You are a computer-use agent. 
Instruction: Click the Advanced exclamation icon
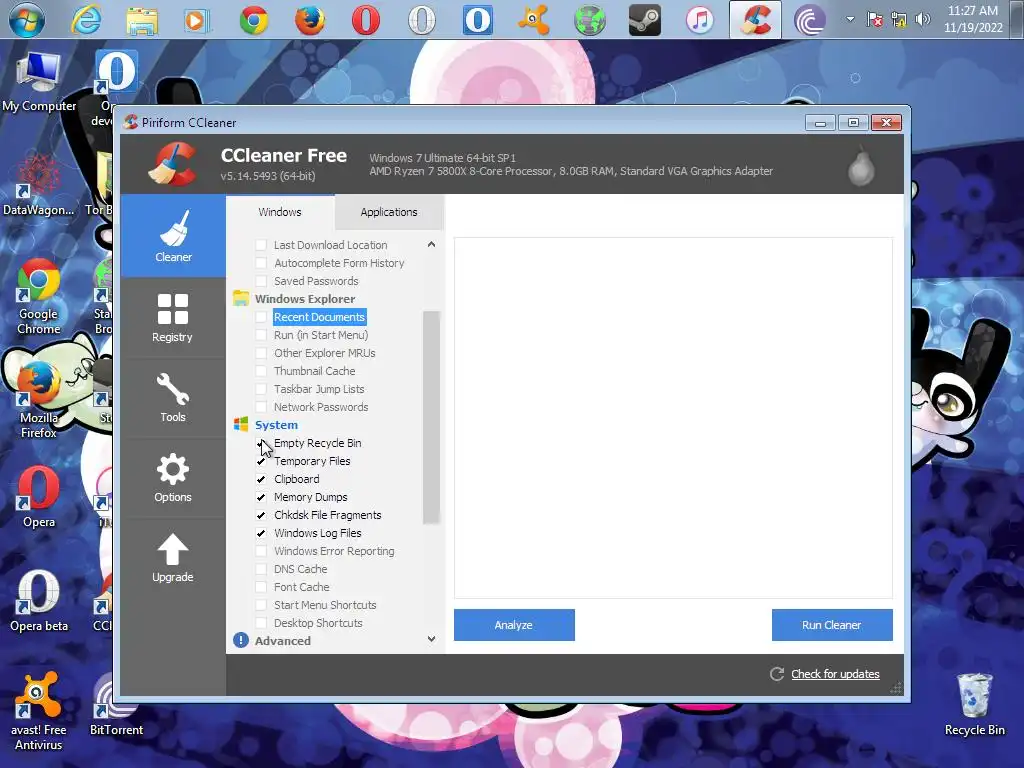pos(241,640)
